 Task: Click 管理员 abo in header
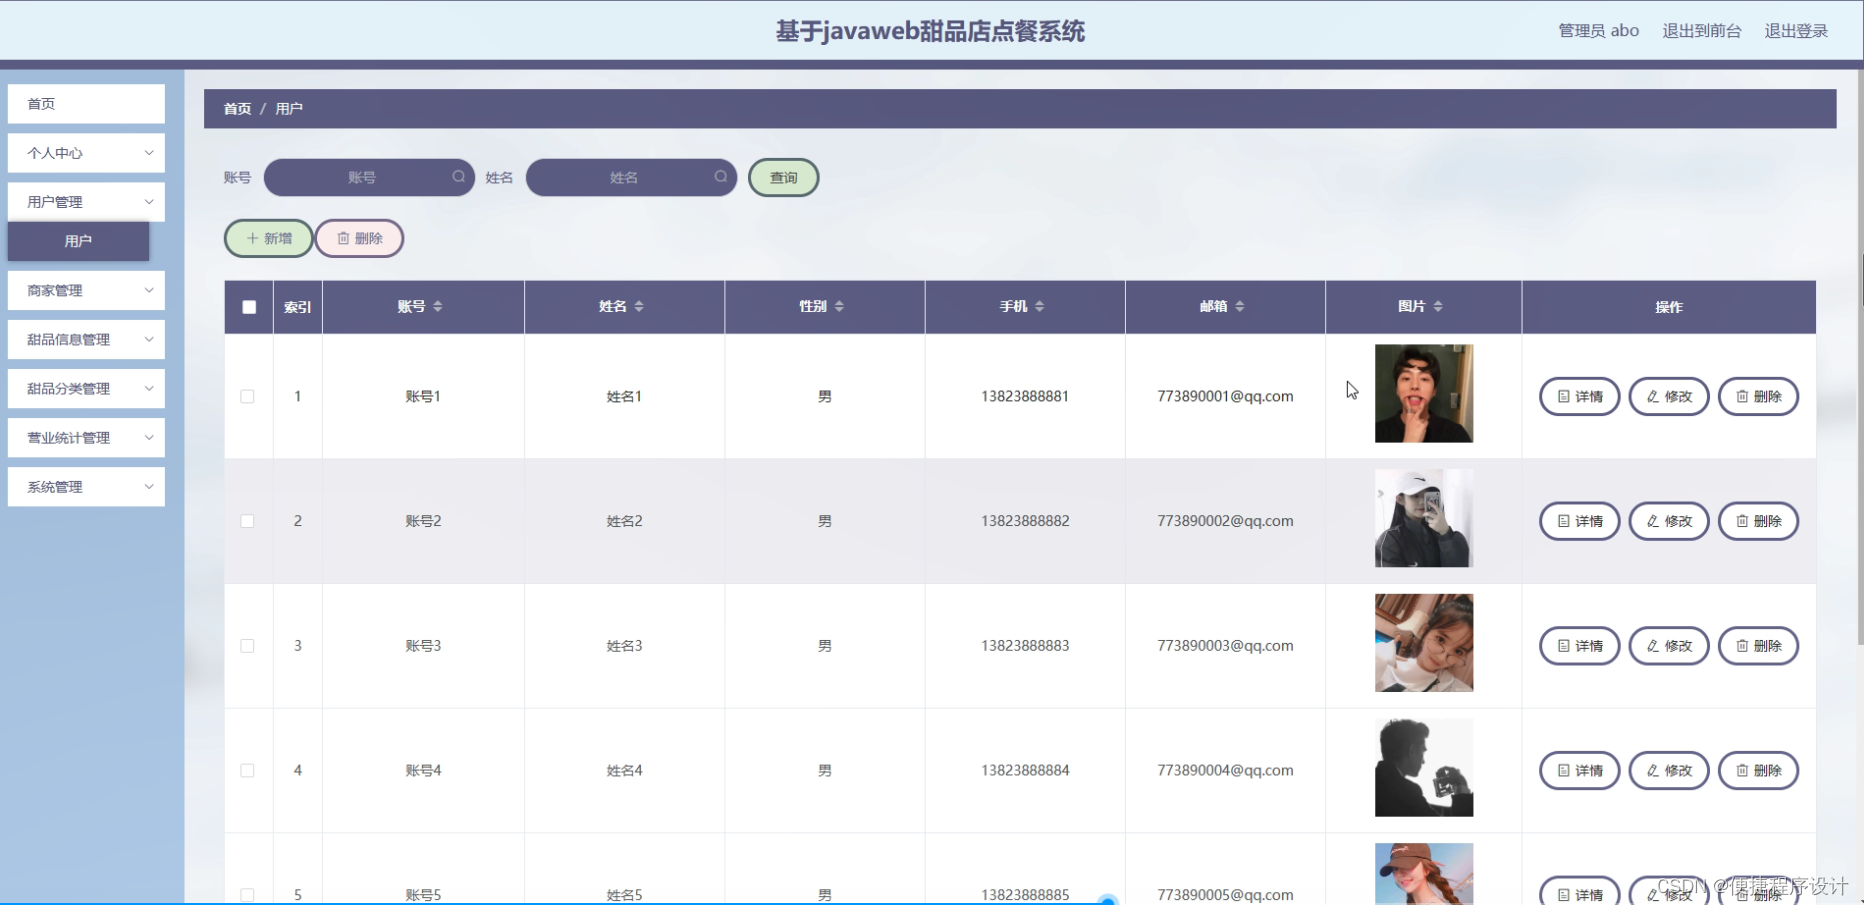tap(1598, 31)
